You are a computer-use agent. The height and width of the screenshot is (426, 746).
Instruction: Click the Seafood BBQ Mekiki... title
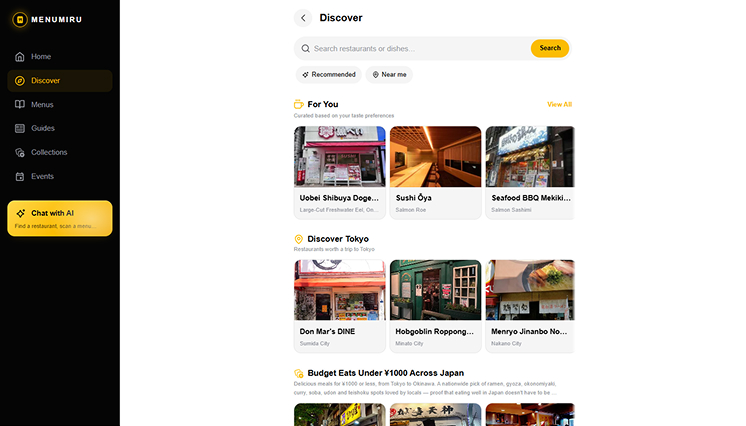tap(531, 198)
